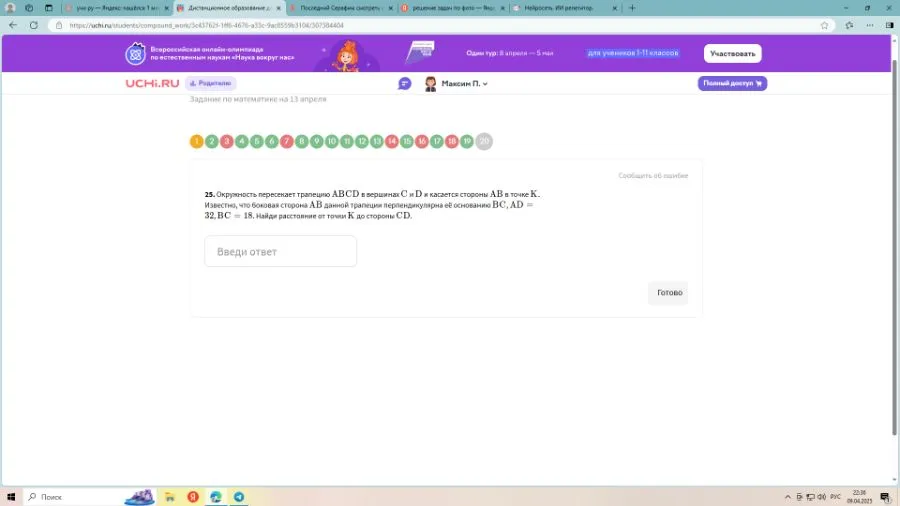Click the olympiad atom logo in banner
This screenshot has width=900, height=506.
(x=136, y=53)
